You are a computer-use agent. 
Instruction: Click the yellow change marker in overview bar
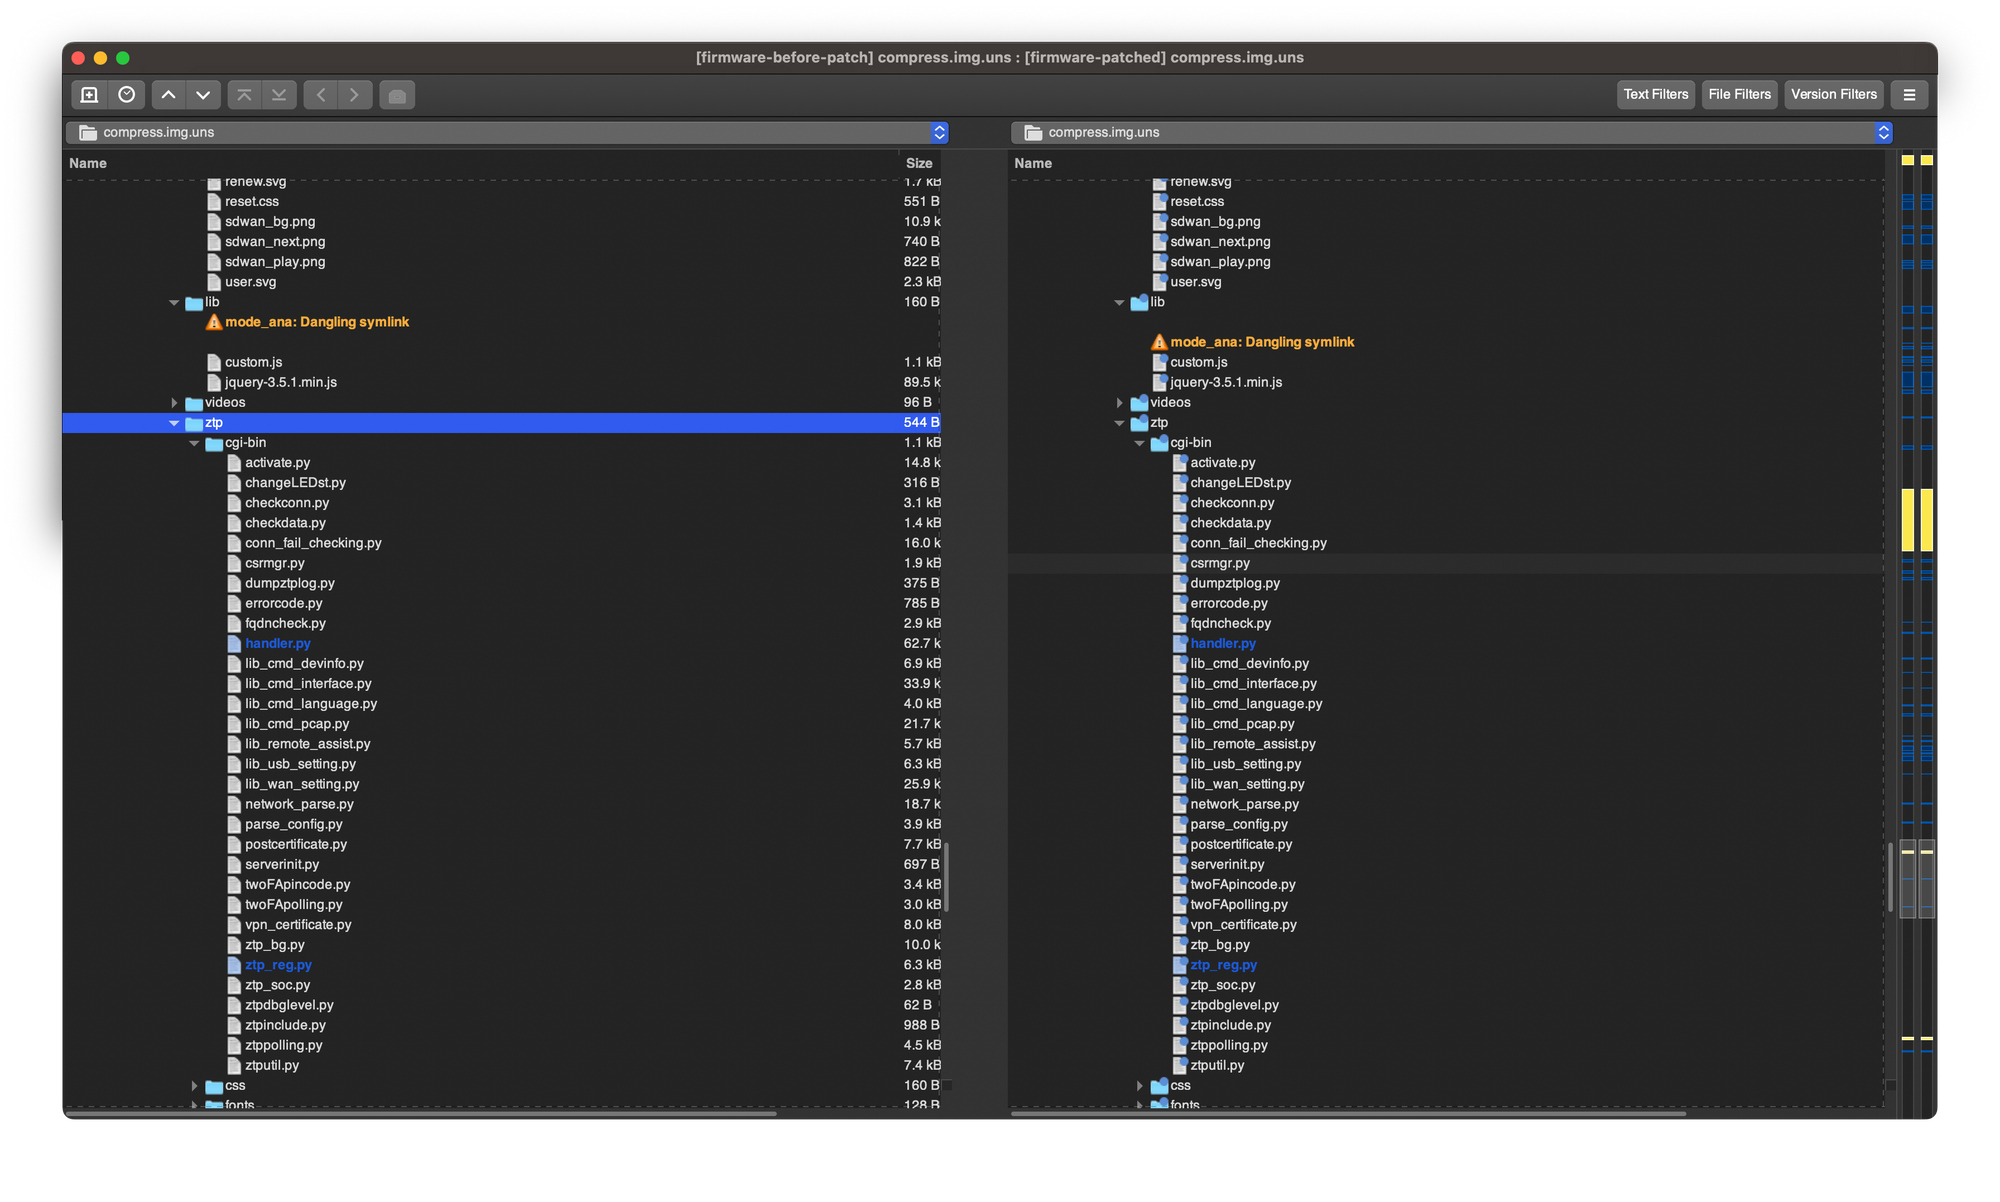(1908, 520)
